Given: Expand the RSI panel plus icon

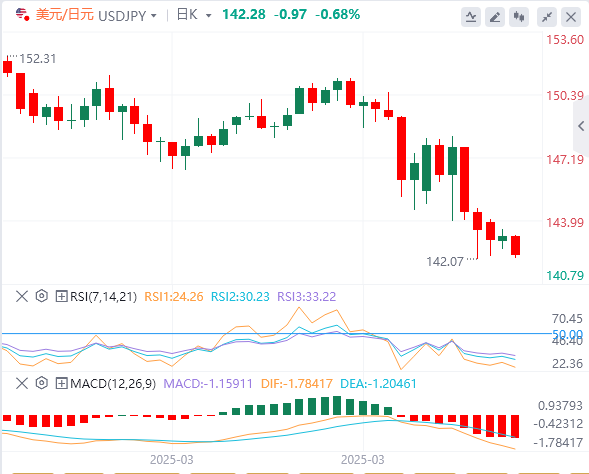Looking at the screenshot, I should (x=61, y=296).
